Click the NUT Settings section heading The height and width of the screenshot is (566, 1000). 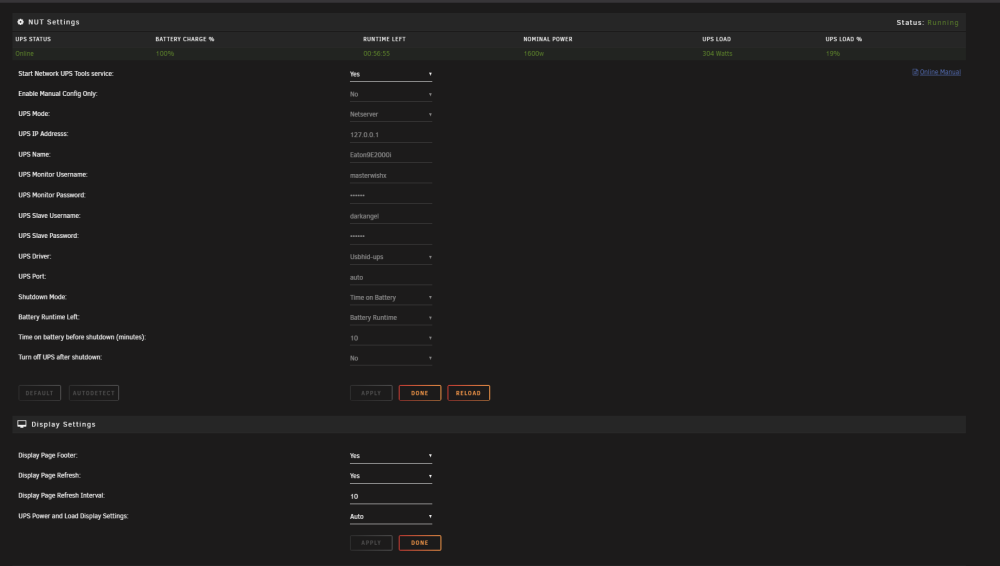(x=54, y=22)
